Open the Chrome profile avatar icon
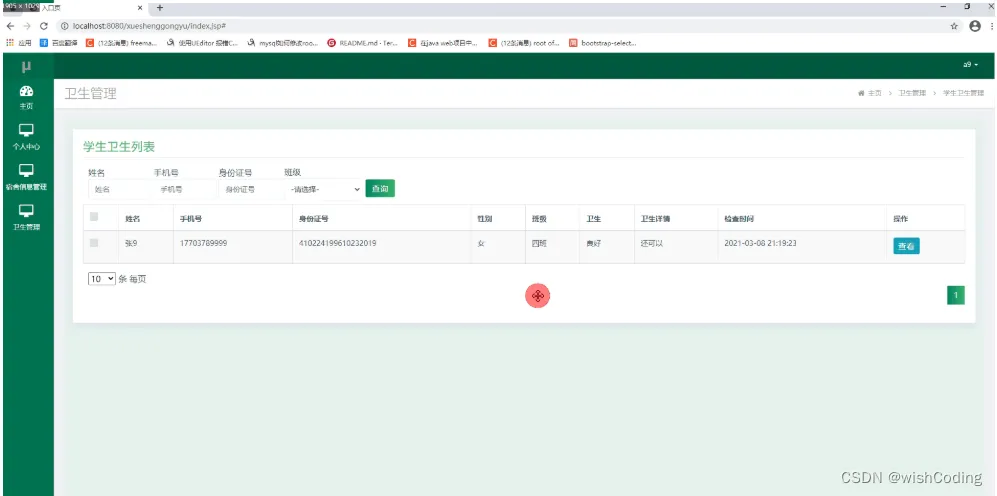The image size is (997, 496). click(975, 26)
